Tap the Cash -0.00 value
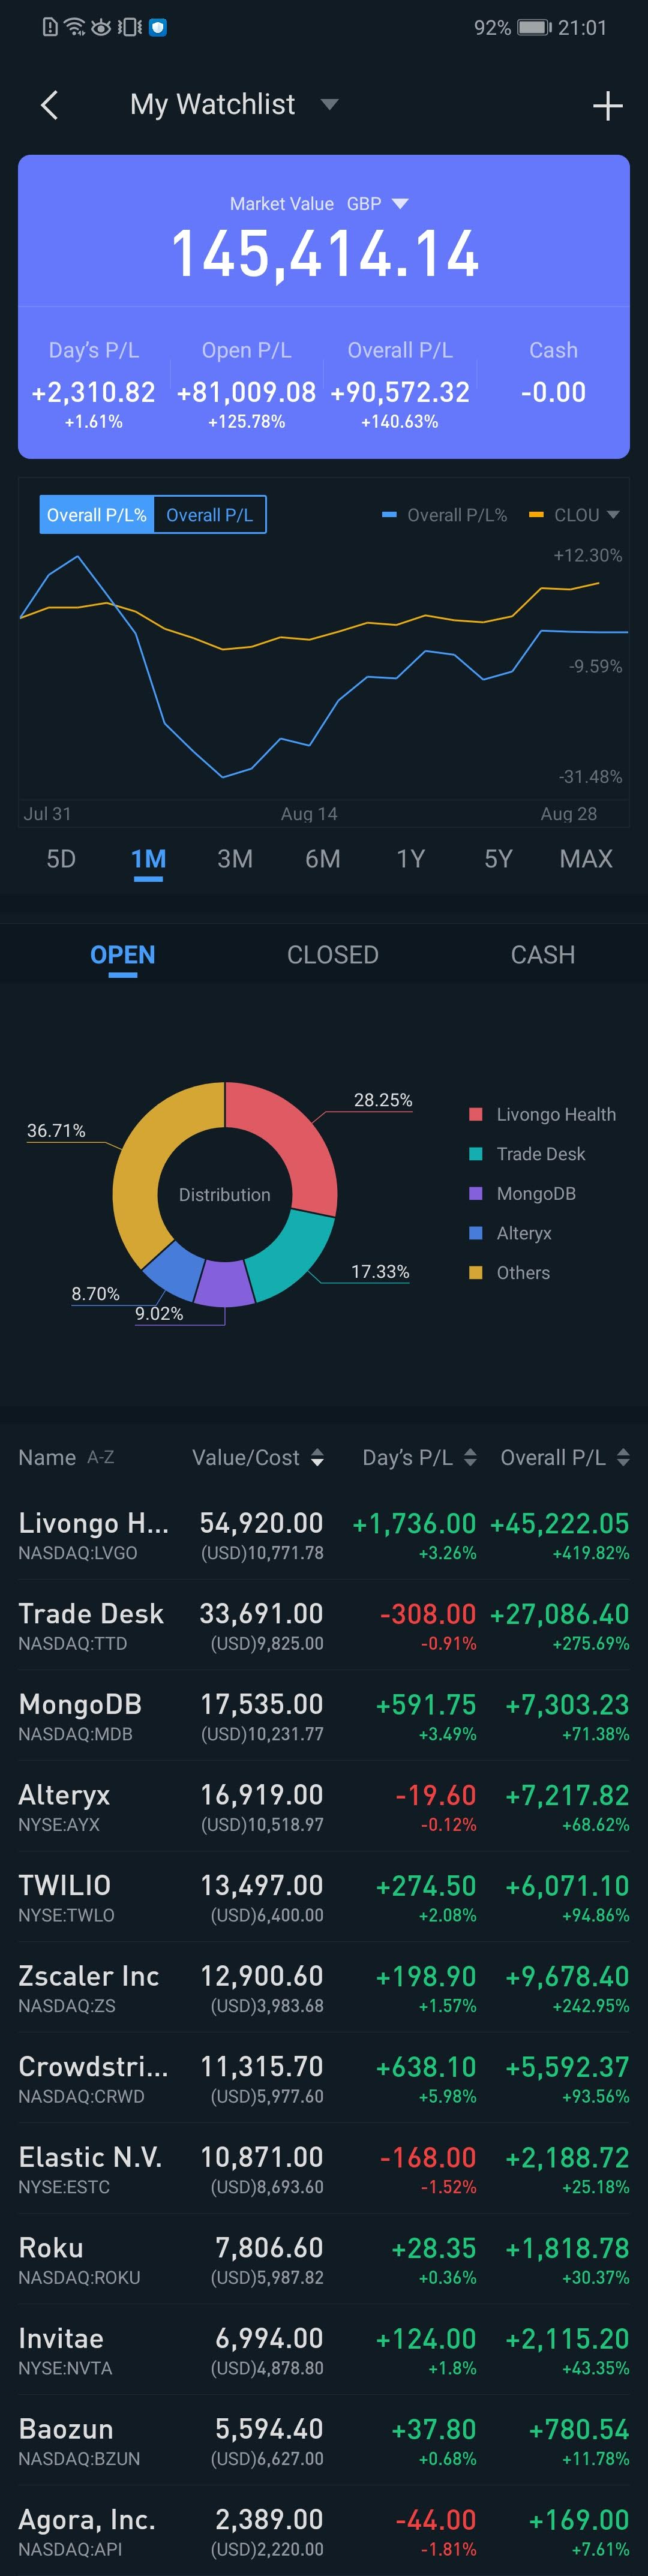The image size is (648, 2576). (x=553, y=392)
